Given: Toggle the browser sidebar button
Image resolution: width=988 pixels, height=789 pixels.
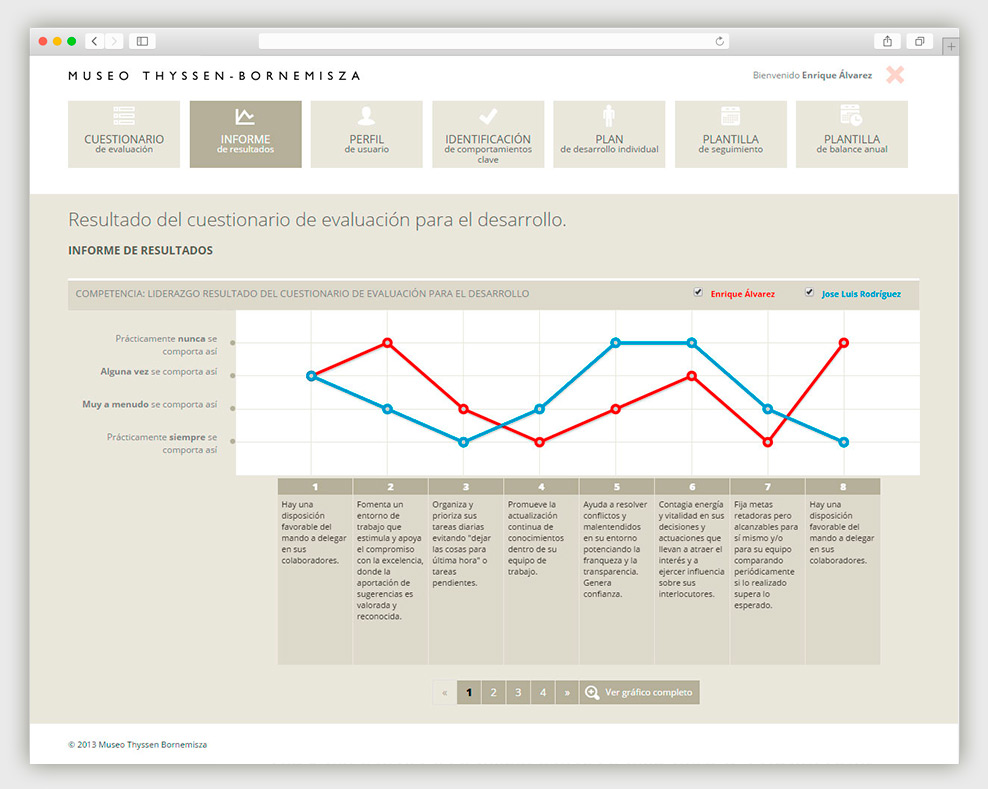Looking at the screenshot, I should coord(142,41).
